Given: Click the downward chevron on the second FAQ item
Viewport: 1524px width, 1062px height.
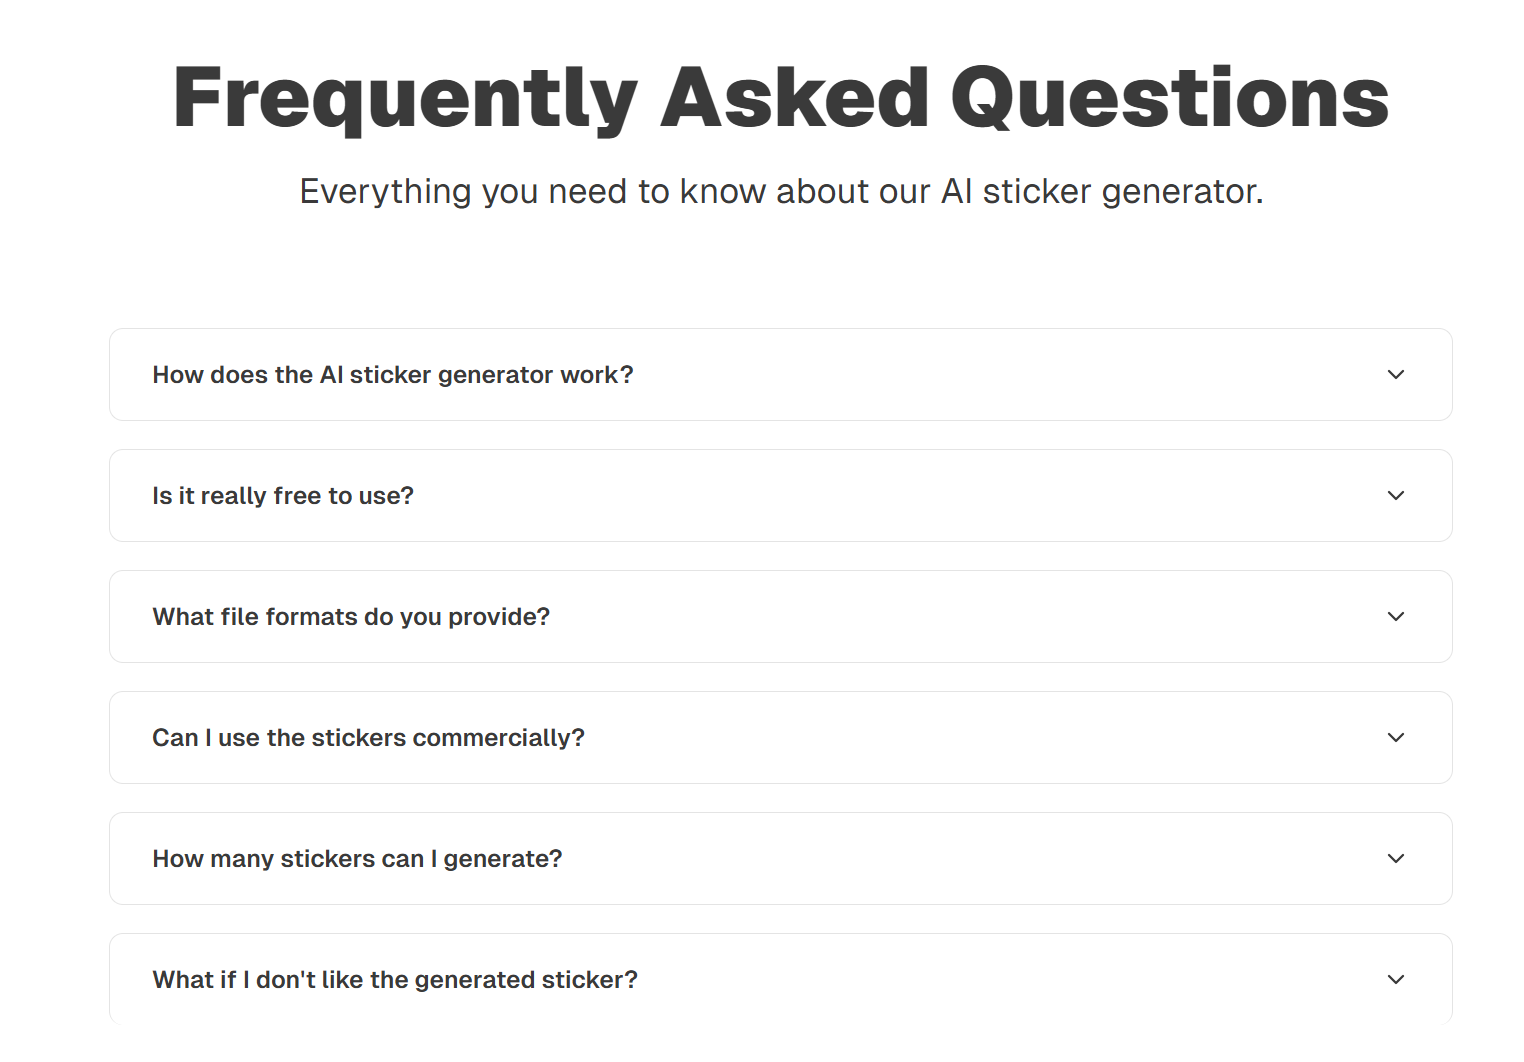Looking at the screenshot, I should [x=1396, y=495].
